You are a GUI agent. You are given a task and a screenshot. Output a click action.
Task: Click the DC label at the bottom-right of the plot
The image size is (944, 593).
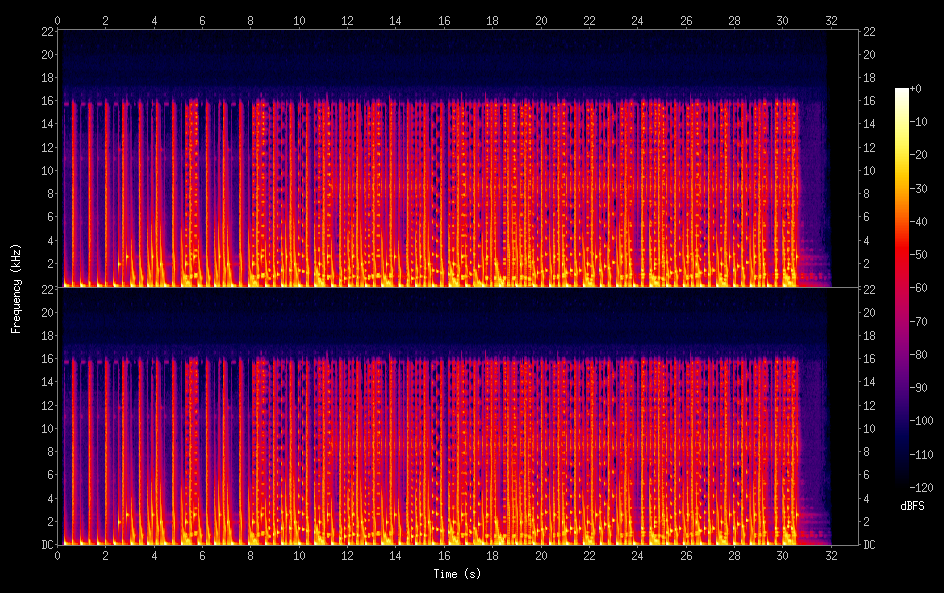[x=871, y=545]
